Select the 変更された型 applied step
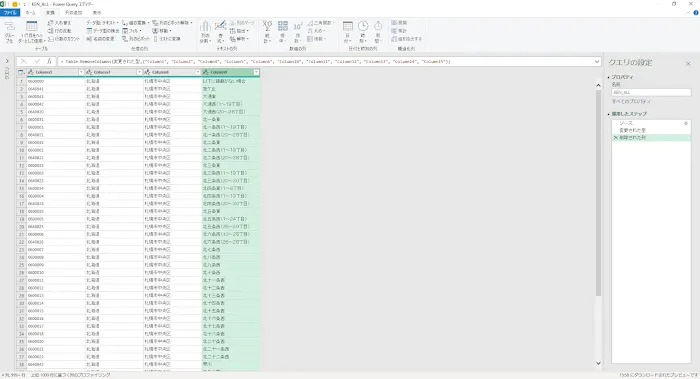Viewport: 700px width, 379px height. coord(651,130)
